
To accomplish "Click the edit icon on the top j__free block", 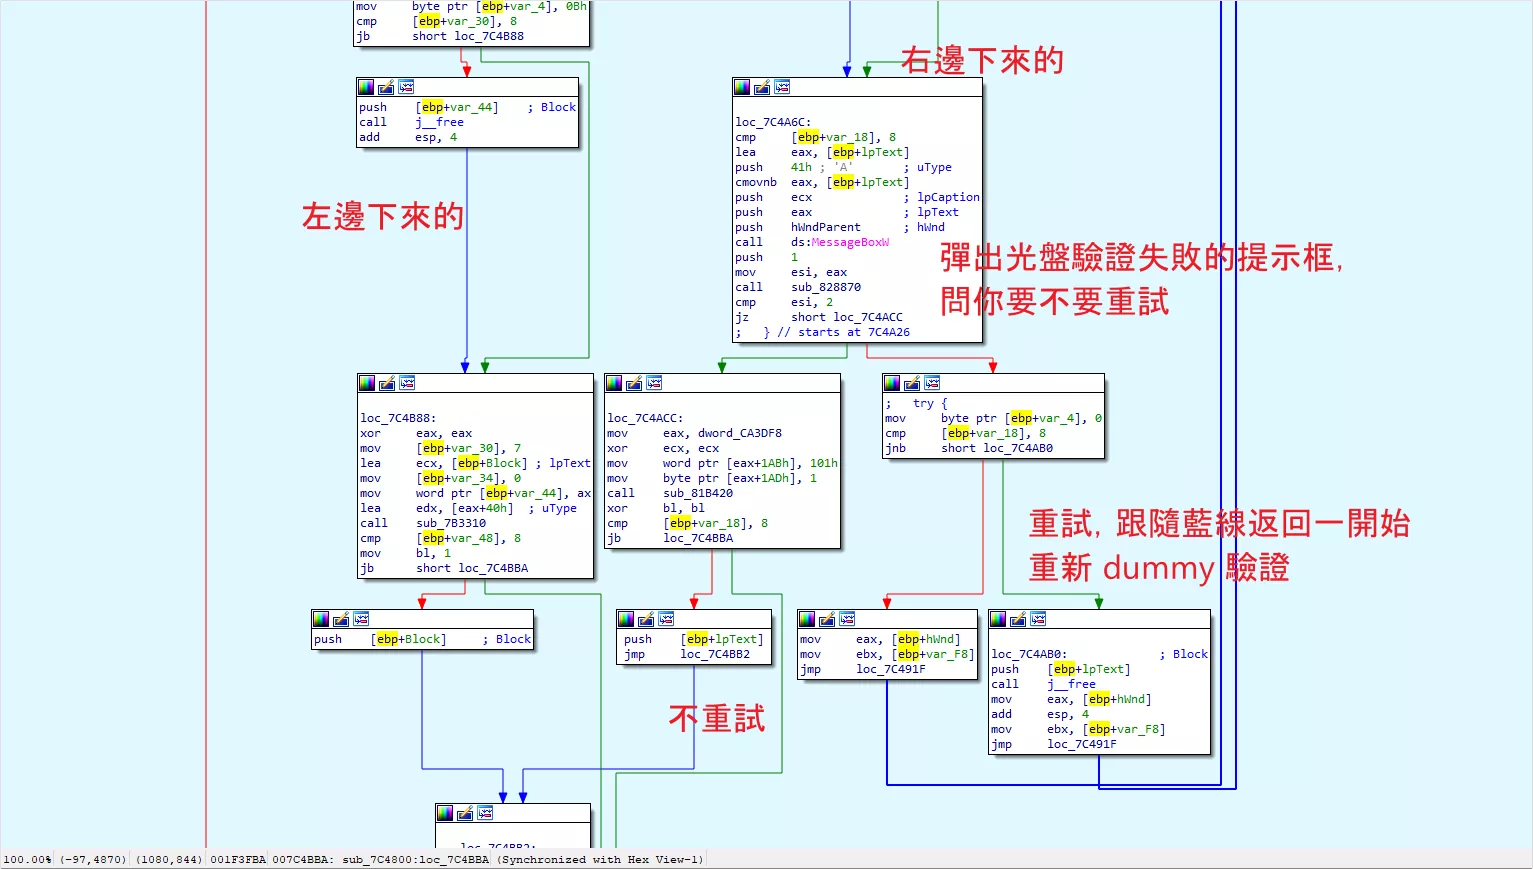I will [x=386, y=87].
